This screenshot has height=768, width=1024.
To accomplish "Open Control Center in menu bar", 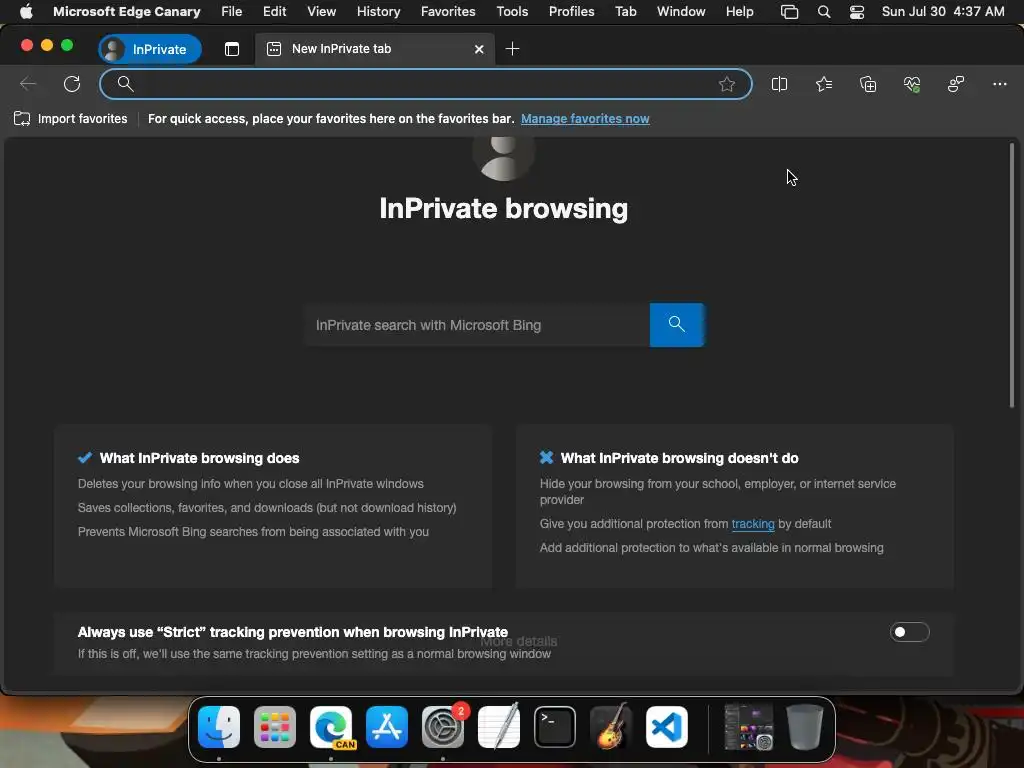I will (x=857, y=12).
